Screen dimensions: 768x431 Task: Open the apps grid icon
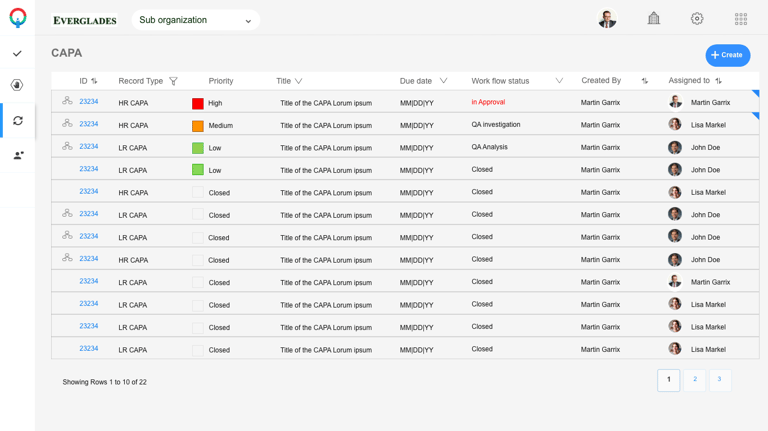point(741,19)
